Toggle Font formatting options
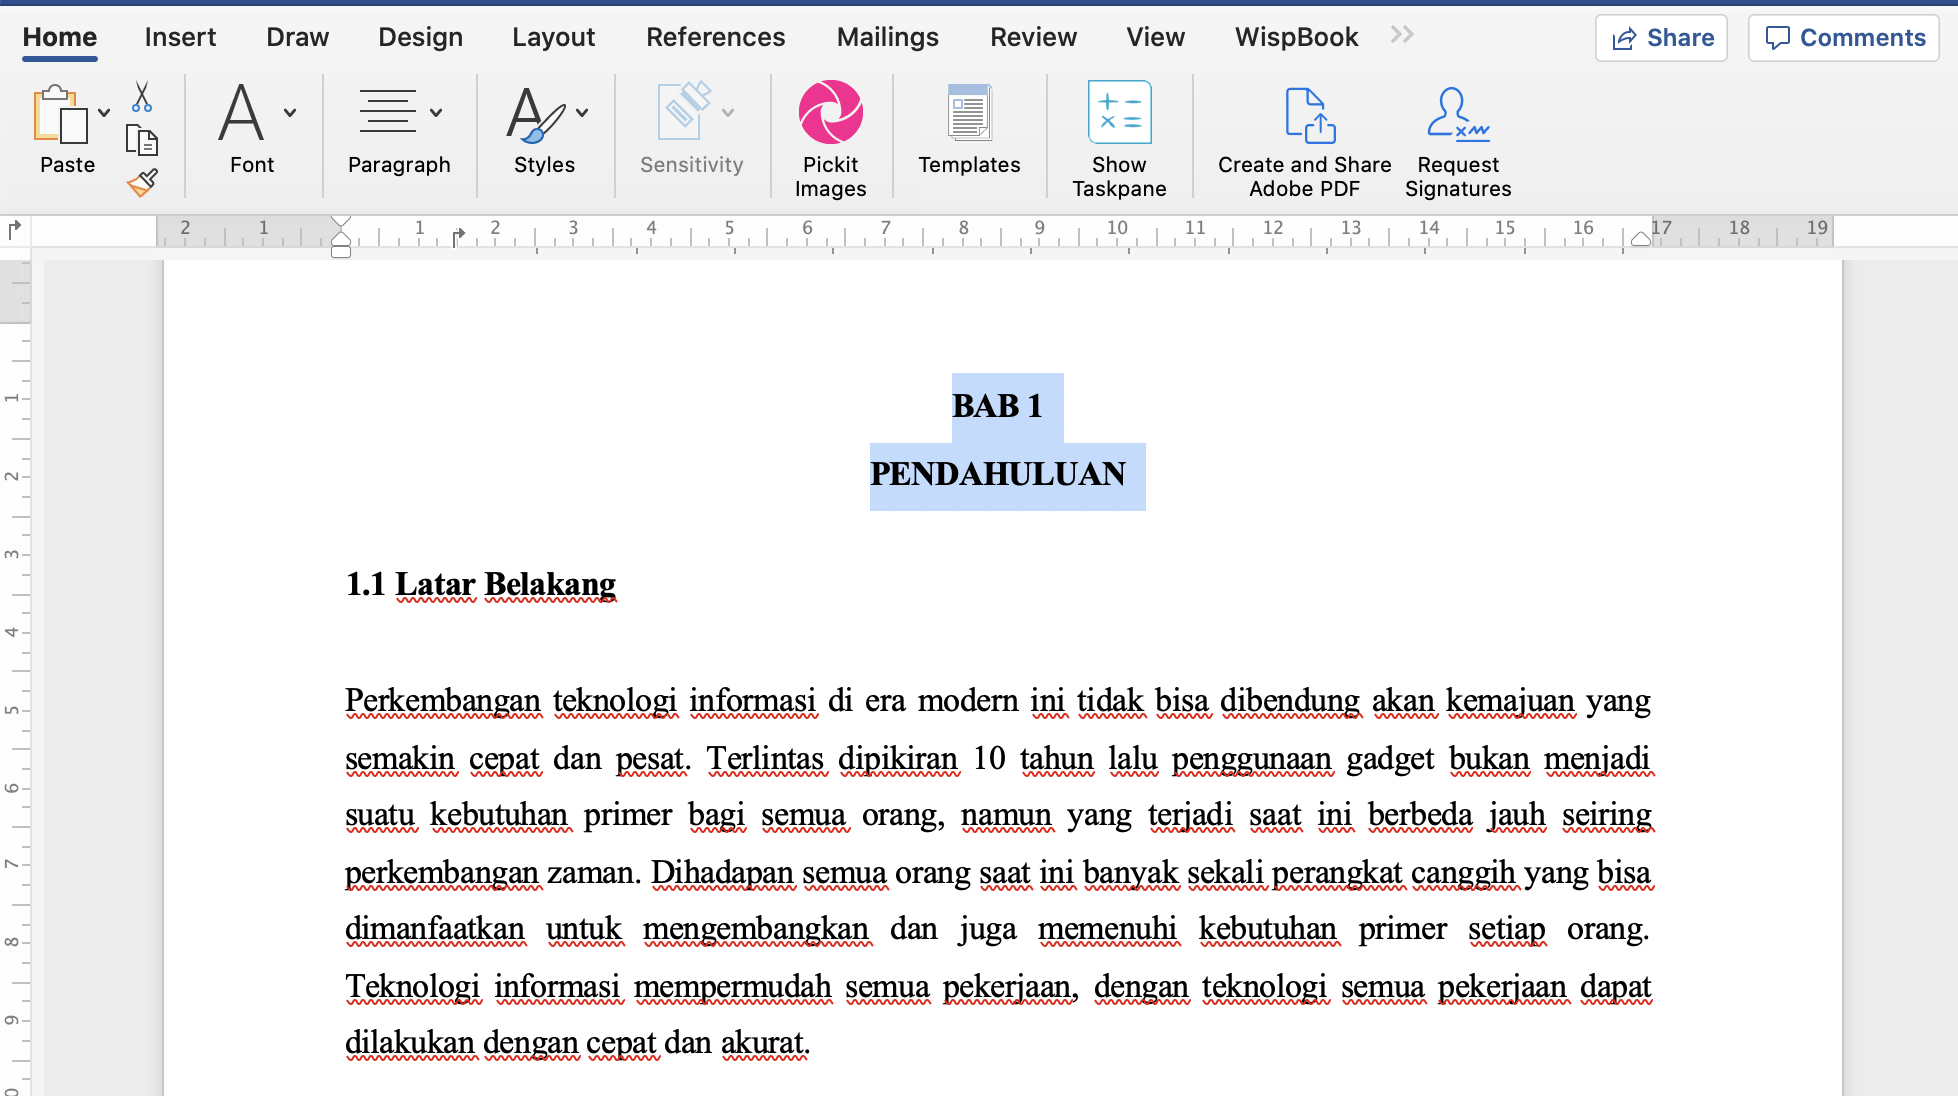1958x1096 pixels. 289,114
